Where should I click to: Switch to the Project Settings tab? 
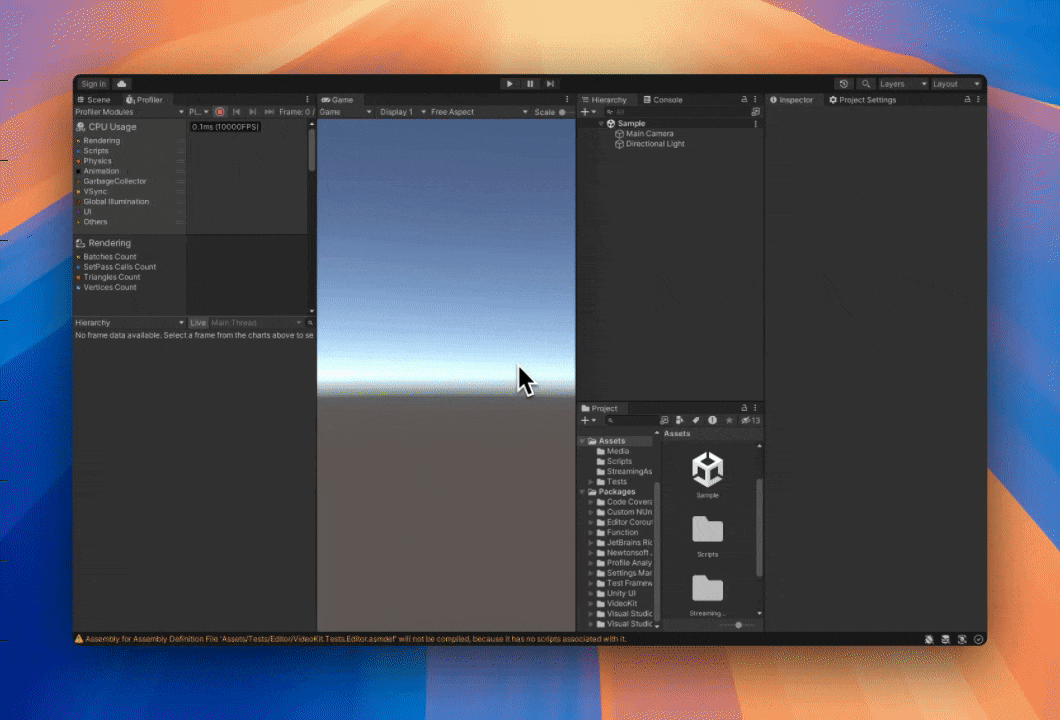point(862,100)
